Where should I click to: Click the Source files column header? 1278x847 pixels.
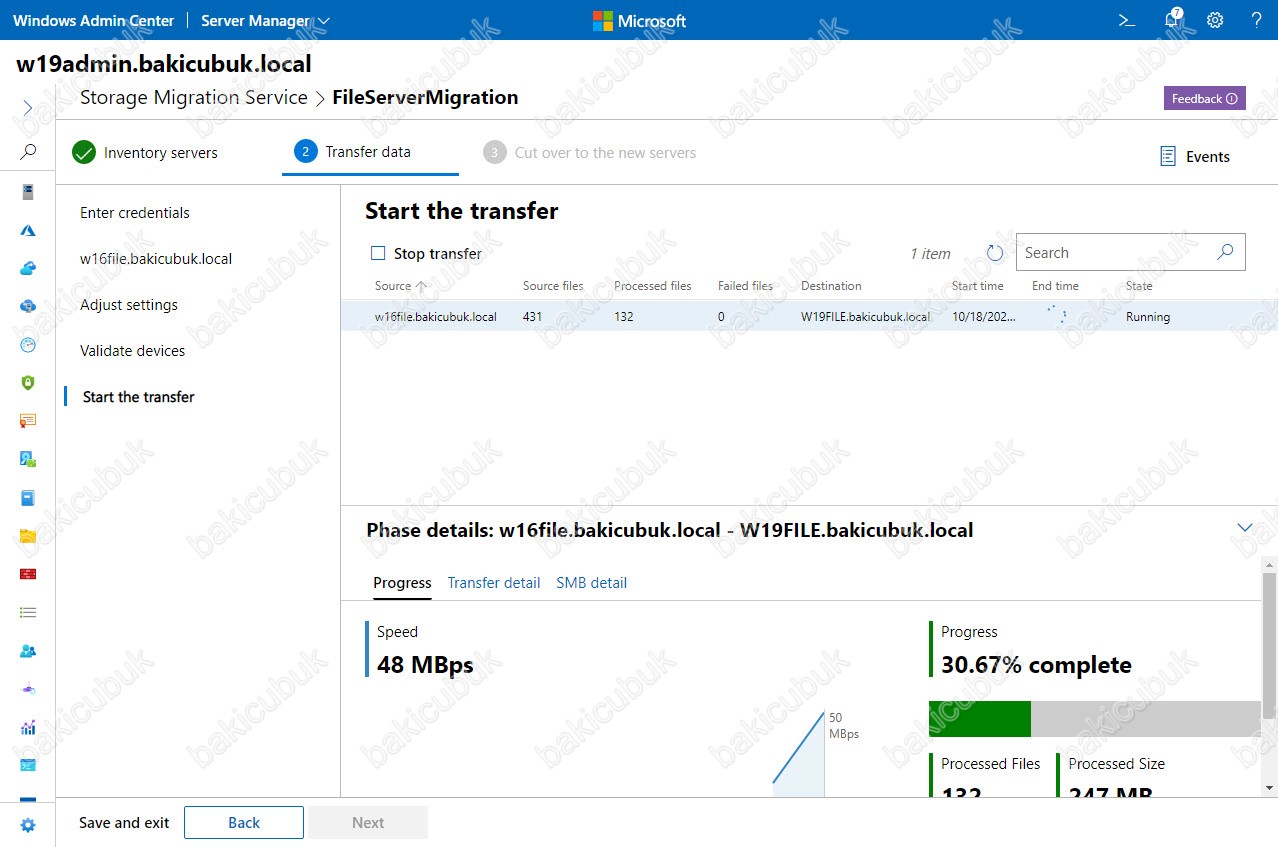tap(553, 286)
